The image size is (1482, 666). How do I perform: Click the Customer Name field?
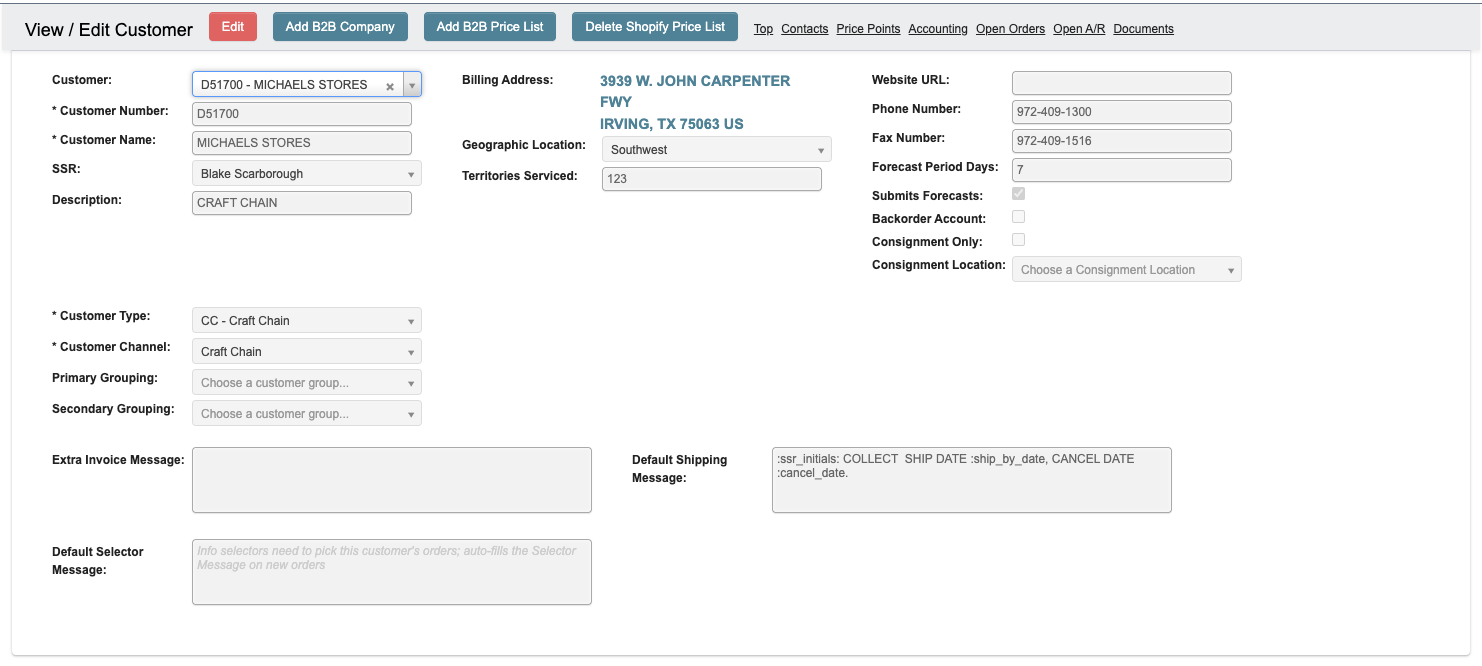point(302,143)
